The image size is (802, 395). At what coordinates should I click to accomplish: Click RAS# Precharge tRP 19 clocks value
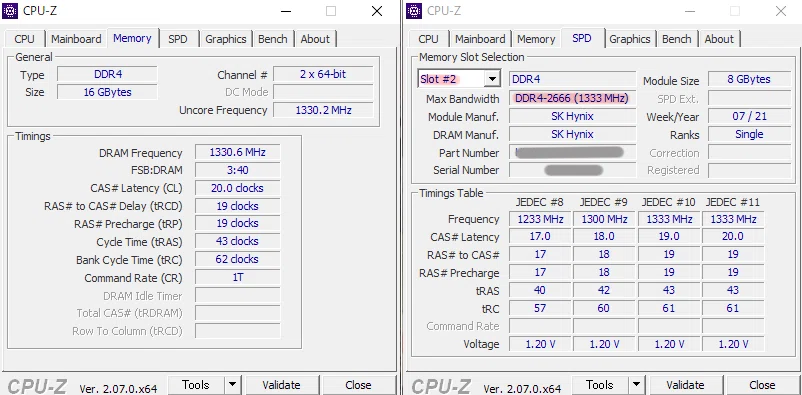(x=237, y=223)
